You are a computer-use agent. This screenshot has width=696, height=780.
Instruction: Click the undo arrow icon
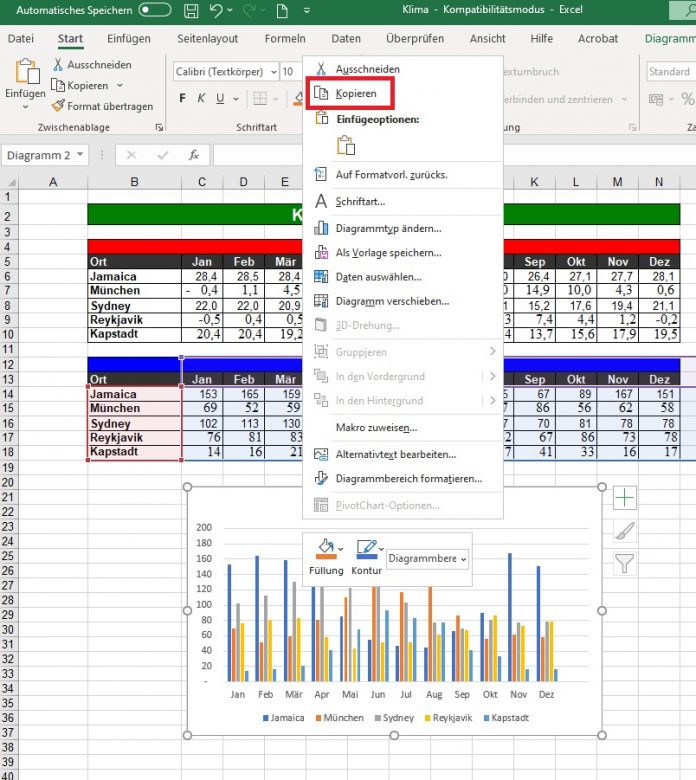coord(215,10)
